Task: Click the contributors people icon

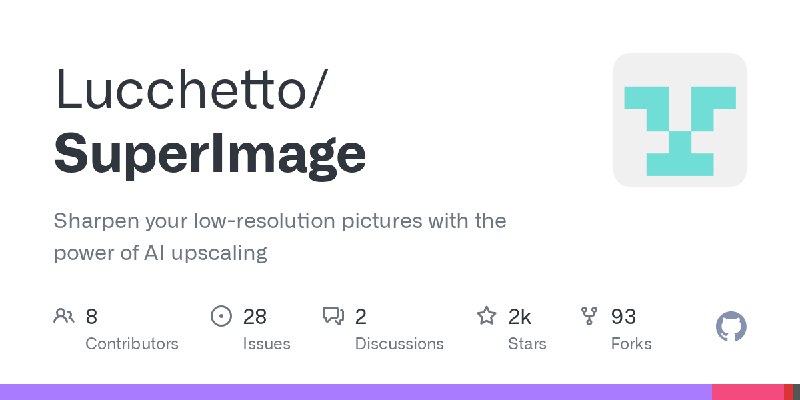Action: click(64, 317)
